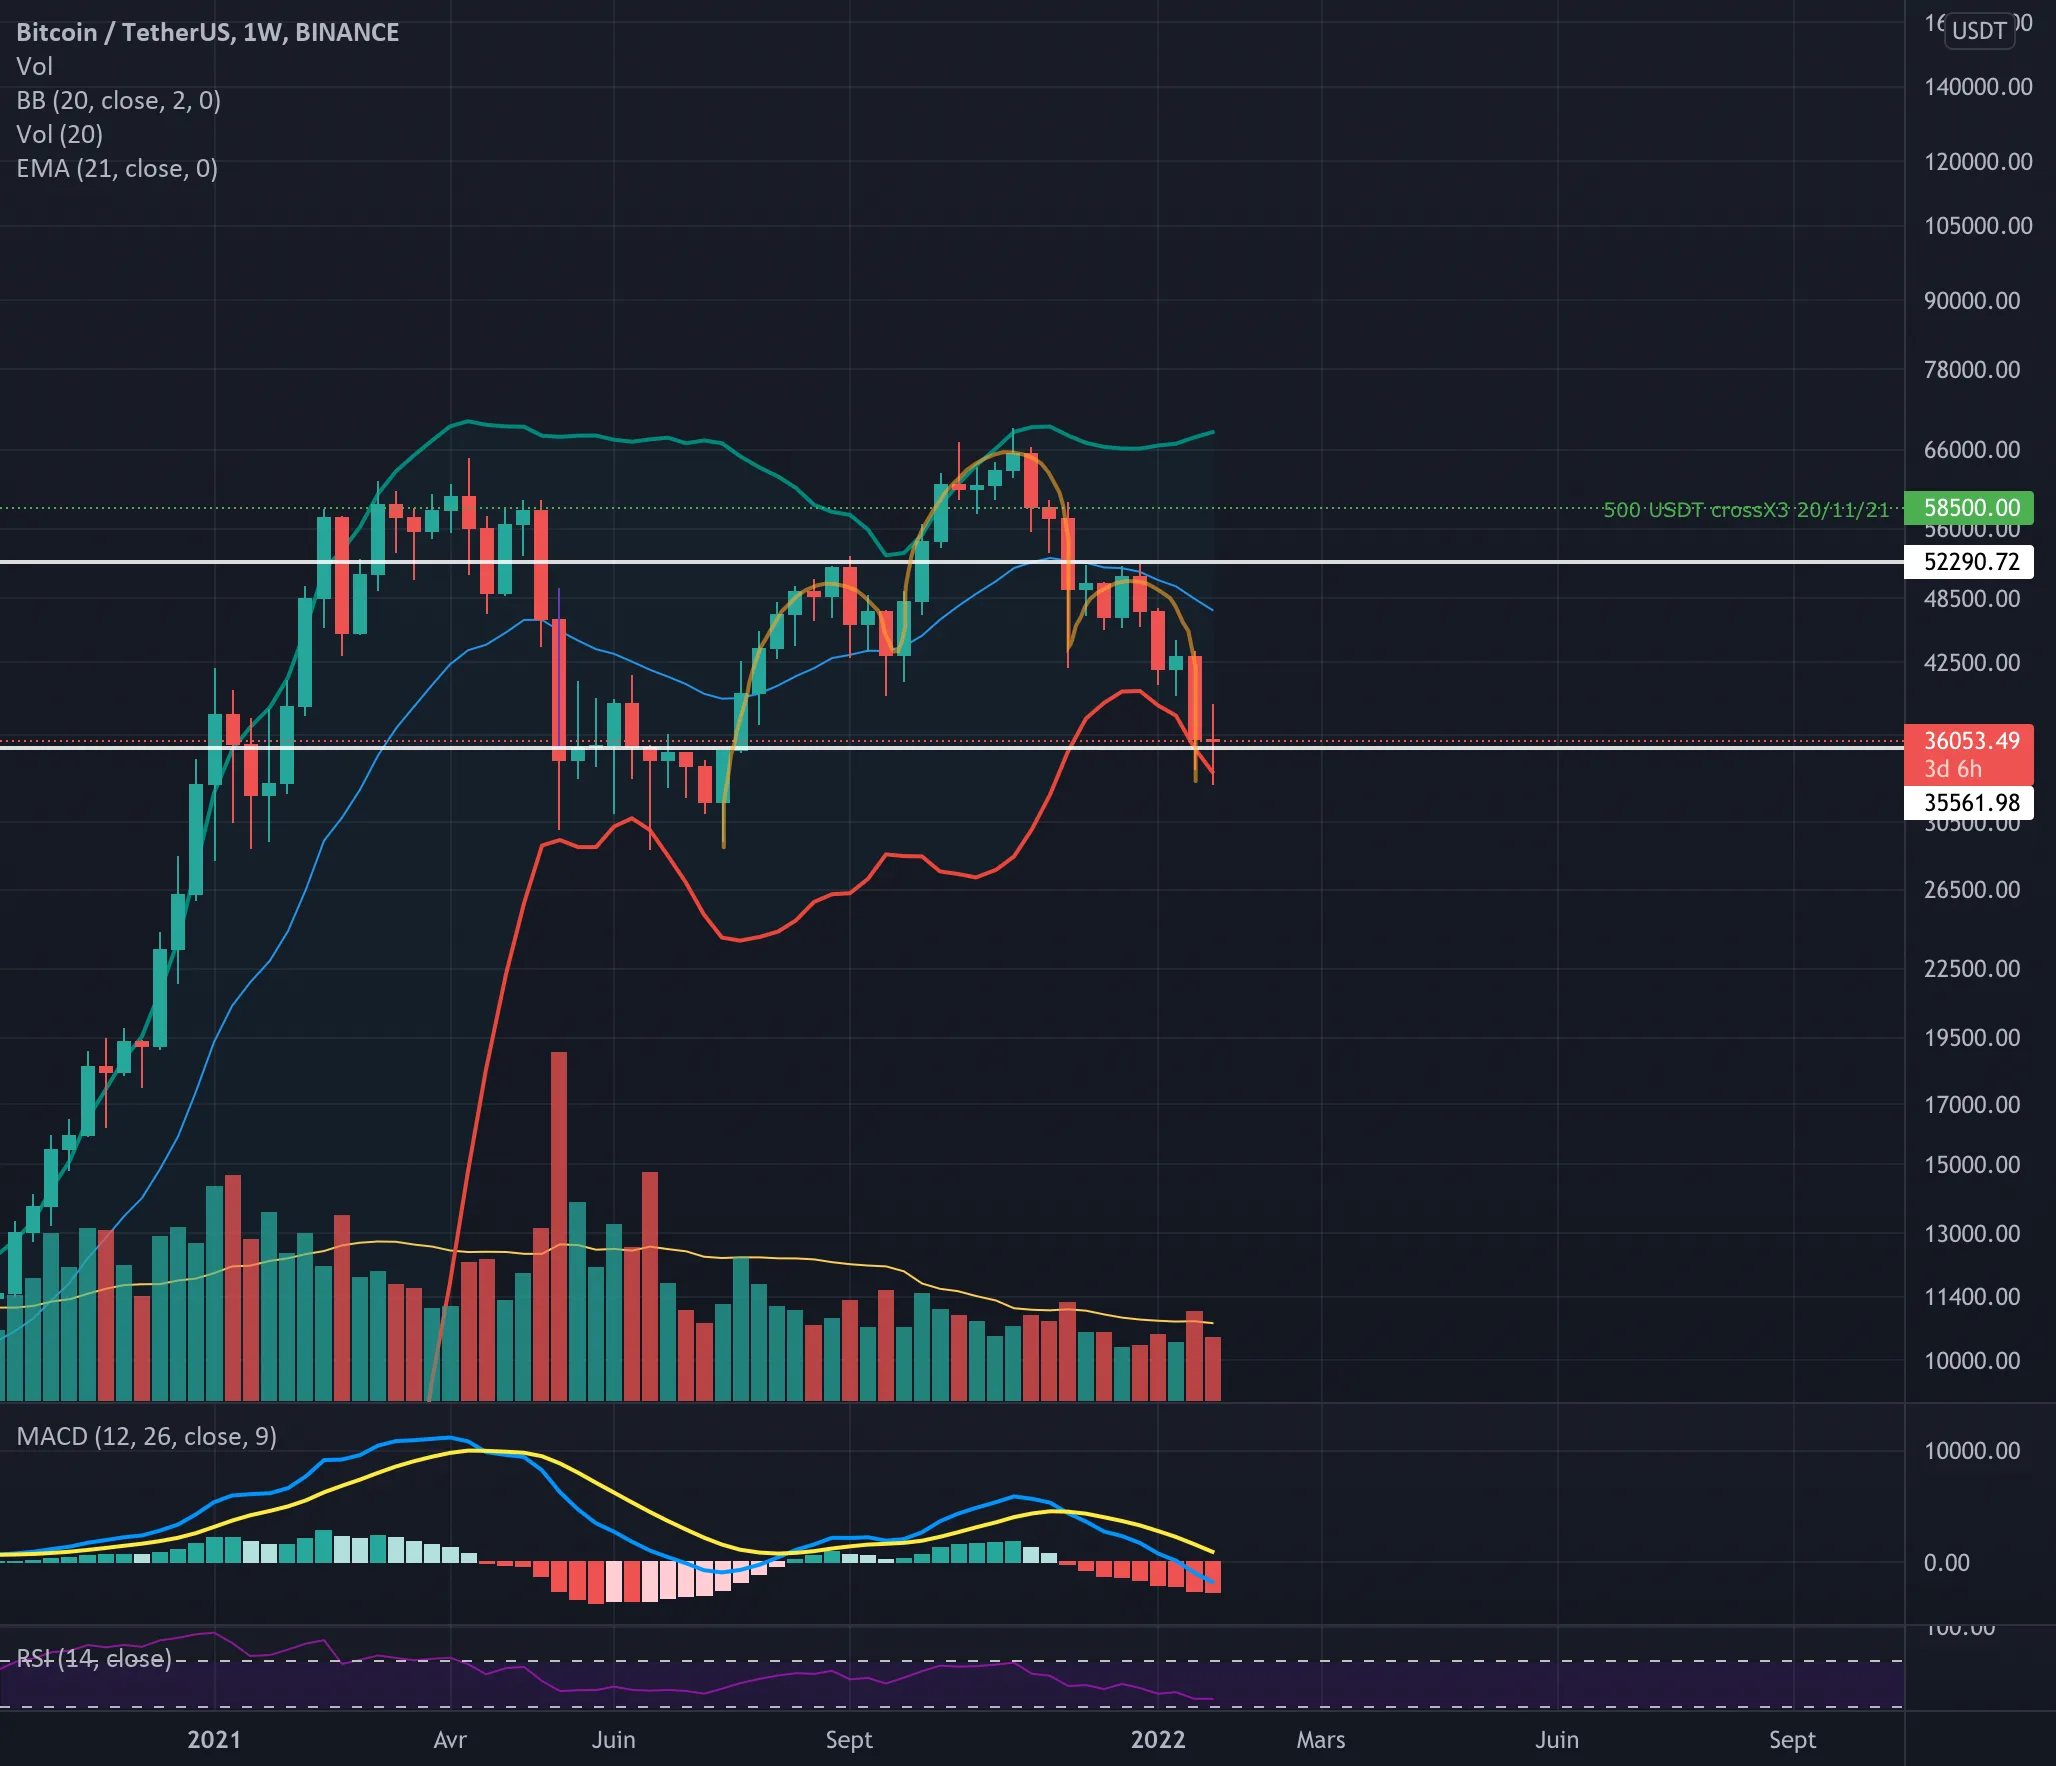Click the Sept label before 2022
The image size is (2056, 1766).
pos(849,1739)
